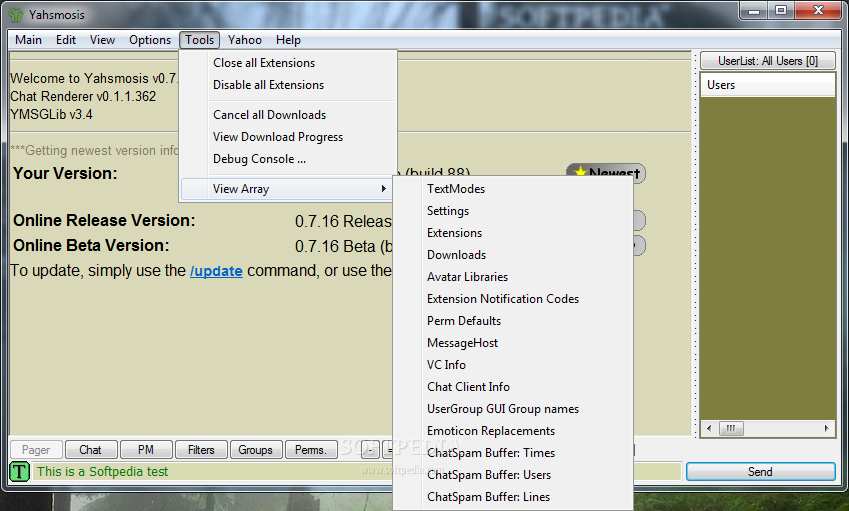Click the Your Version label
This screenshot has width=849, height=511.
coord(65,173)
